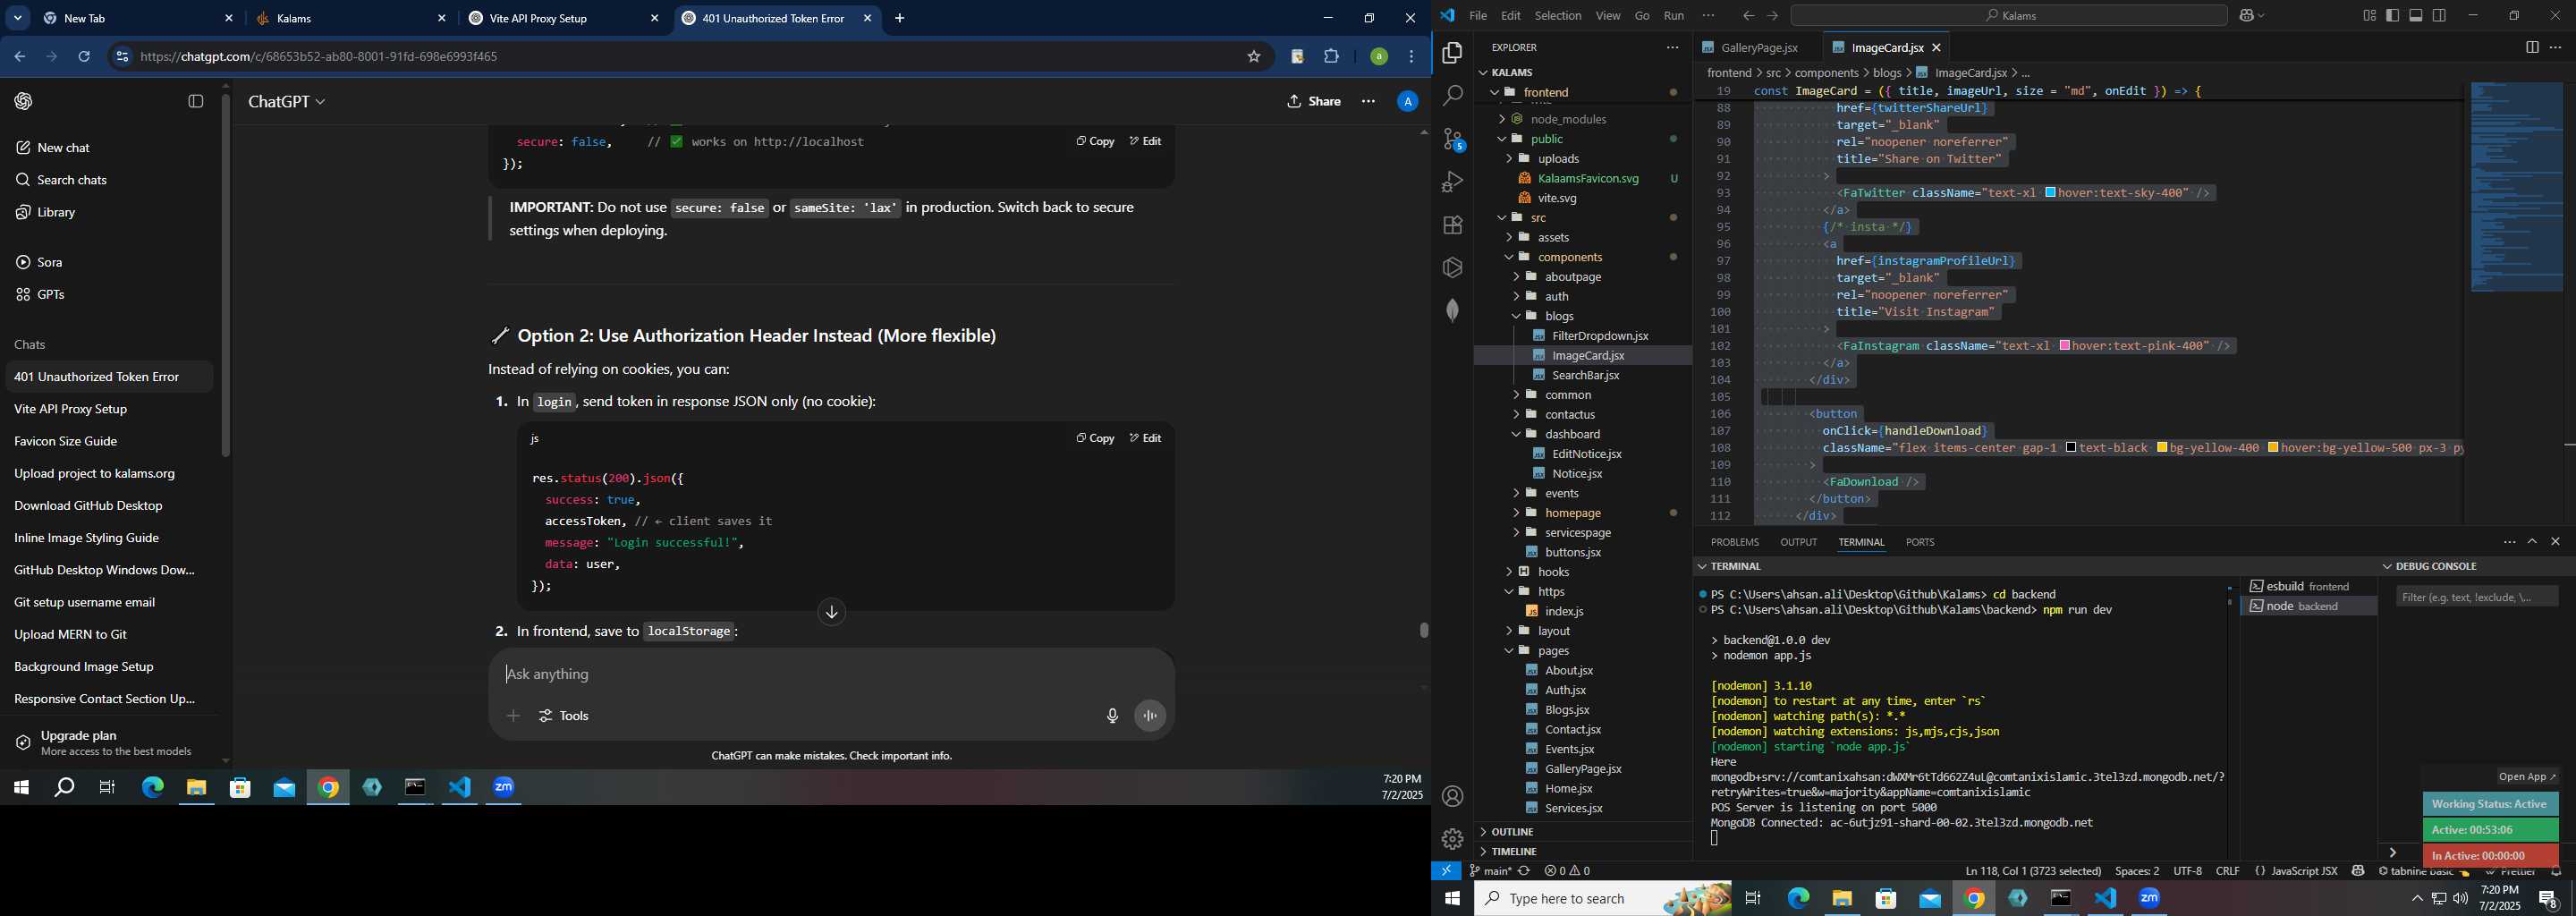Image resolution: width=2576 pixels, height=916 pixels.
Task: Start voice mode in ChatGPT composer
Action: pyautogui.click(x=1150, y=716)
